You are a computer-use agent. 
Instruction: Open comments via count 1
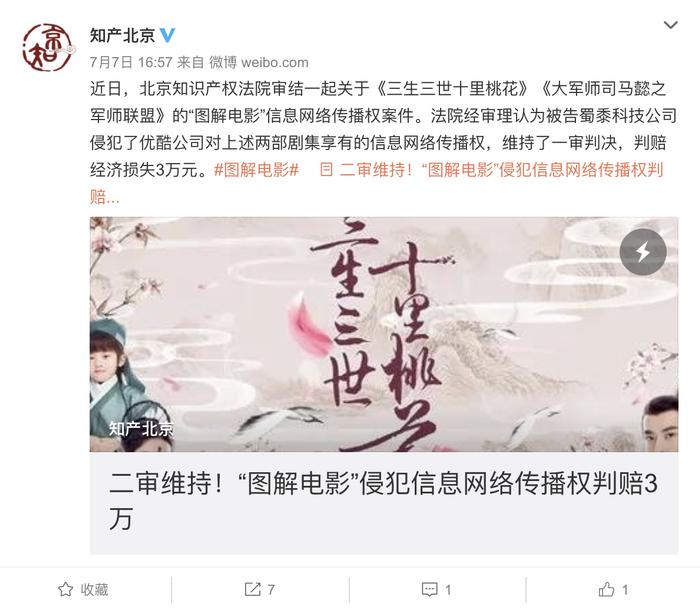point(448,590)
